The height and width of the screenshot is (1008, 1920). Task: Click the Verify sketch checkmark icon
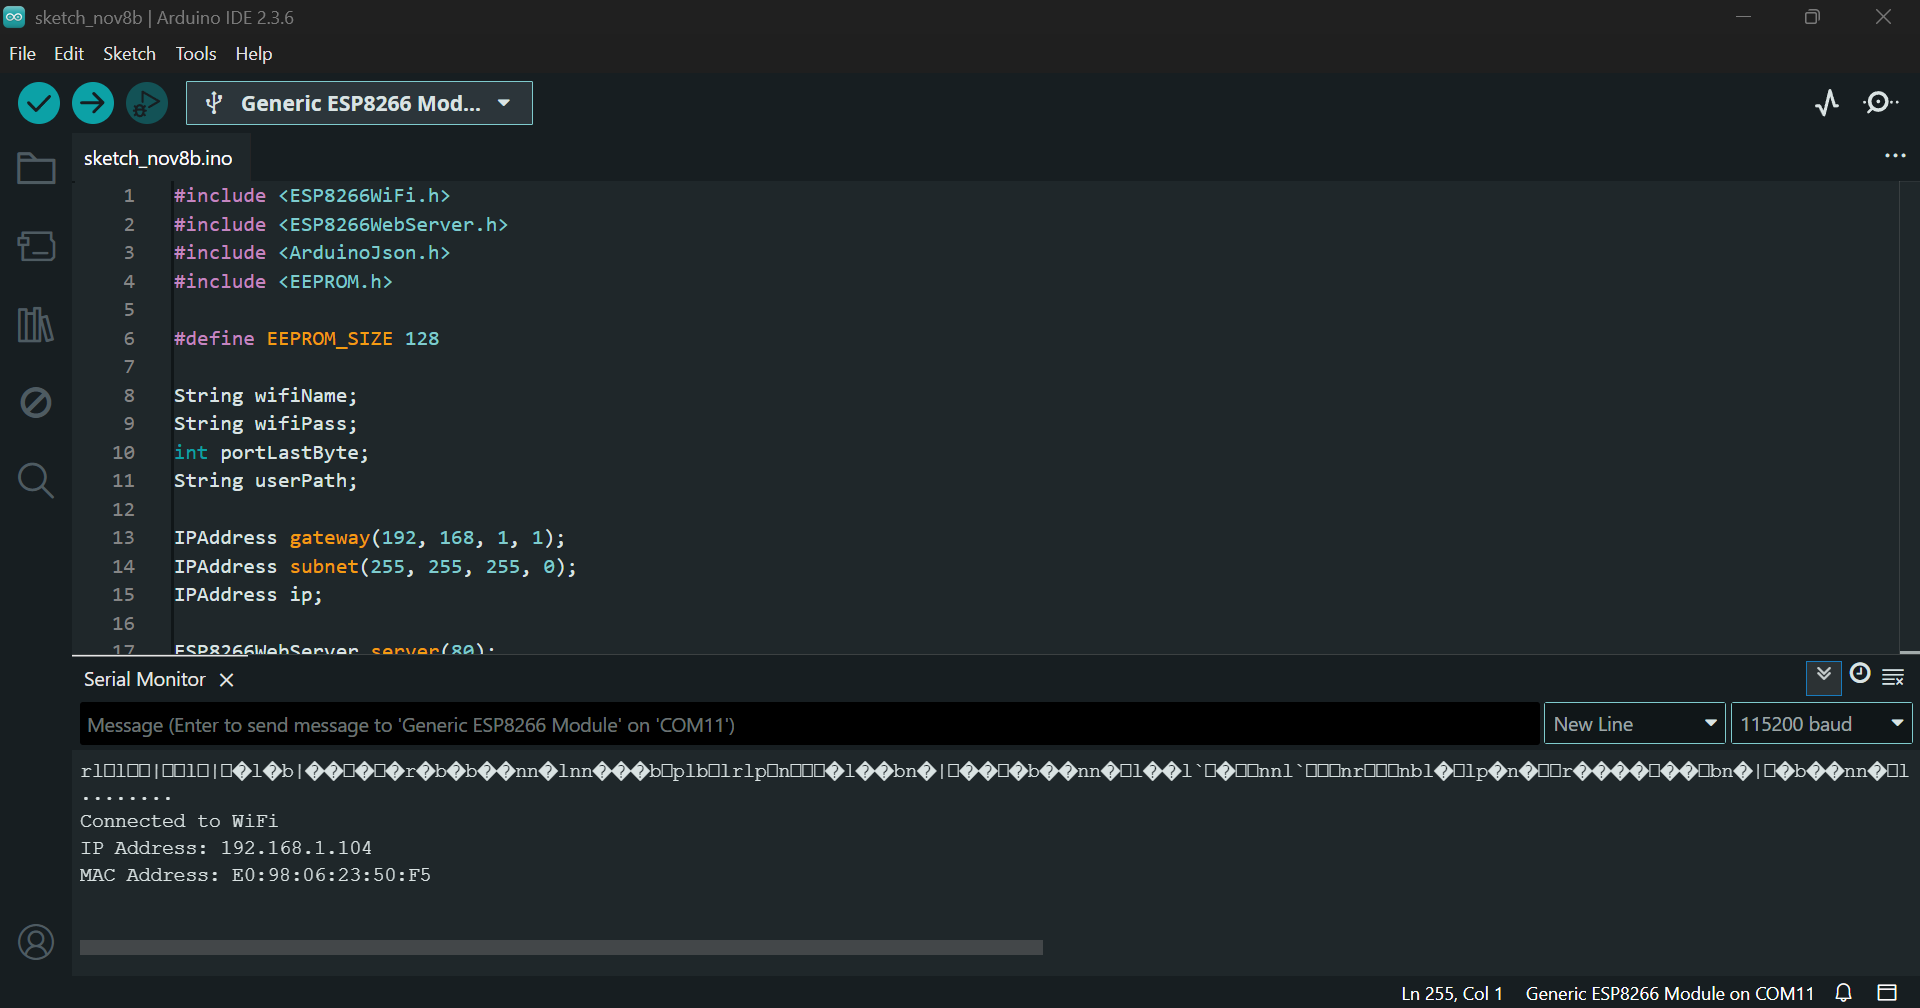pos(37,102)
